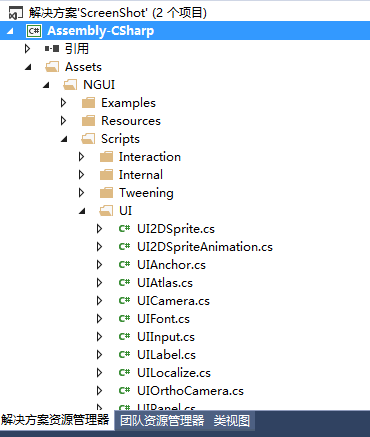Click the C# file icon of UIInput.cs

[124, 337]
